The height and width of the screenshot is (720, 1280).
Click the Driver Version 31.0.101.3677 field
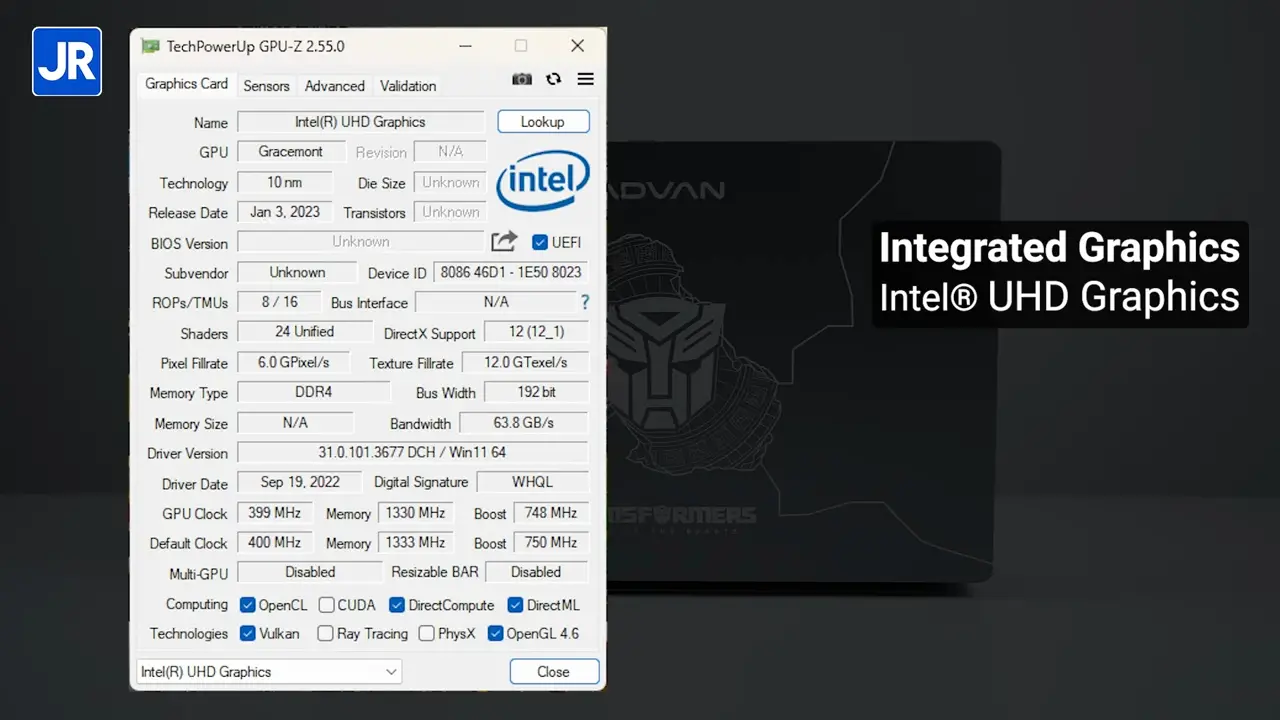(412, 452)
